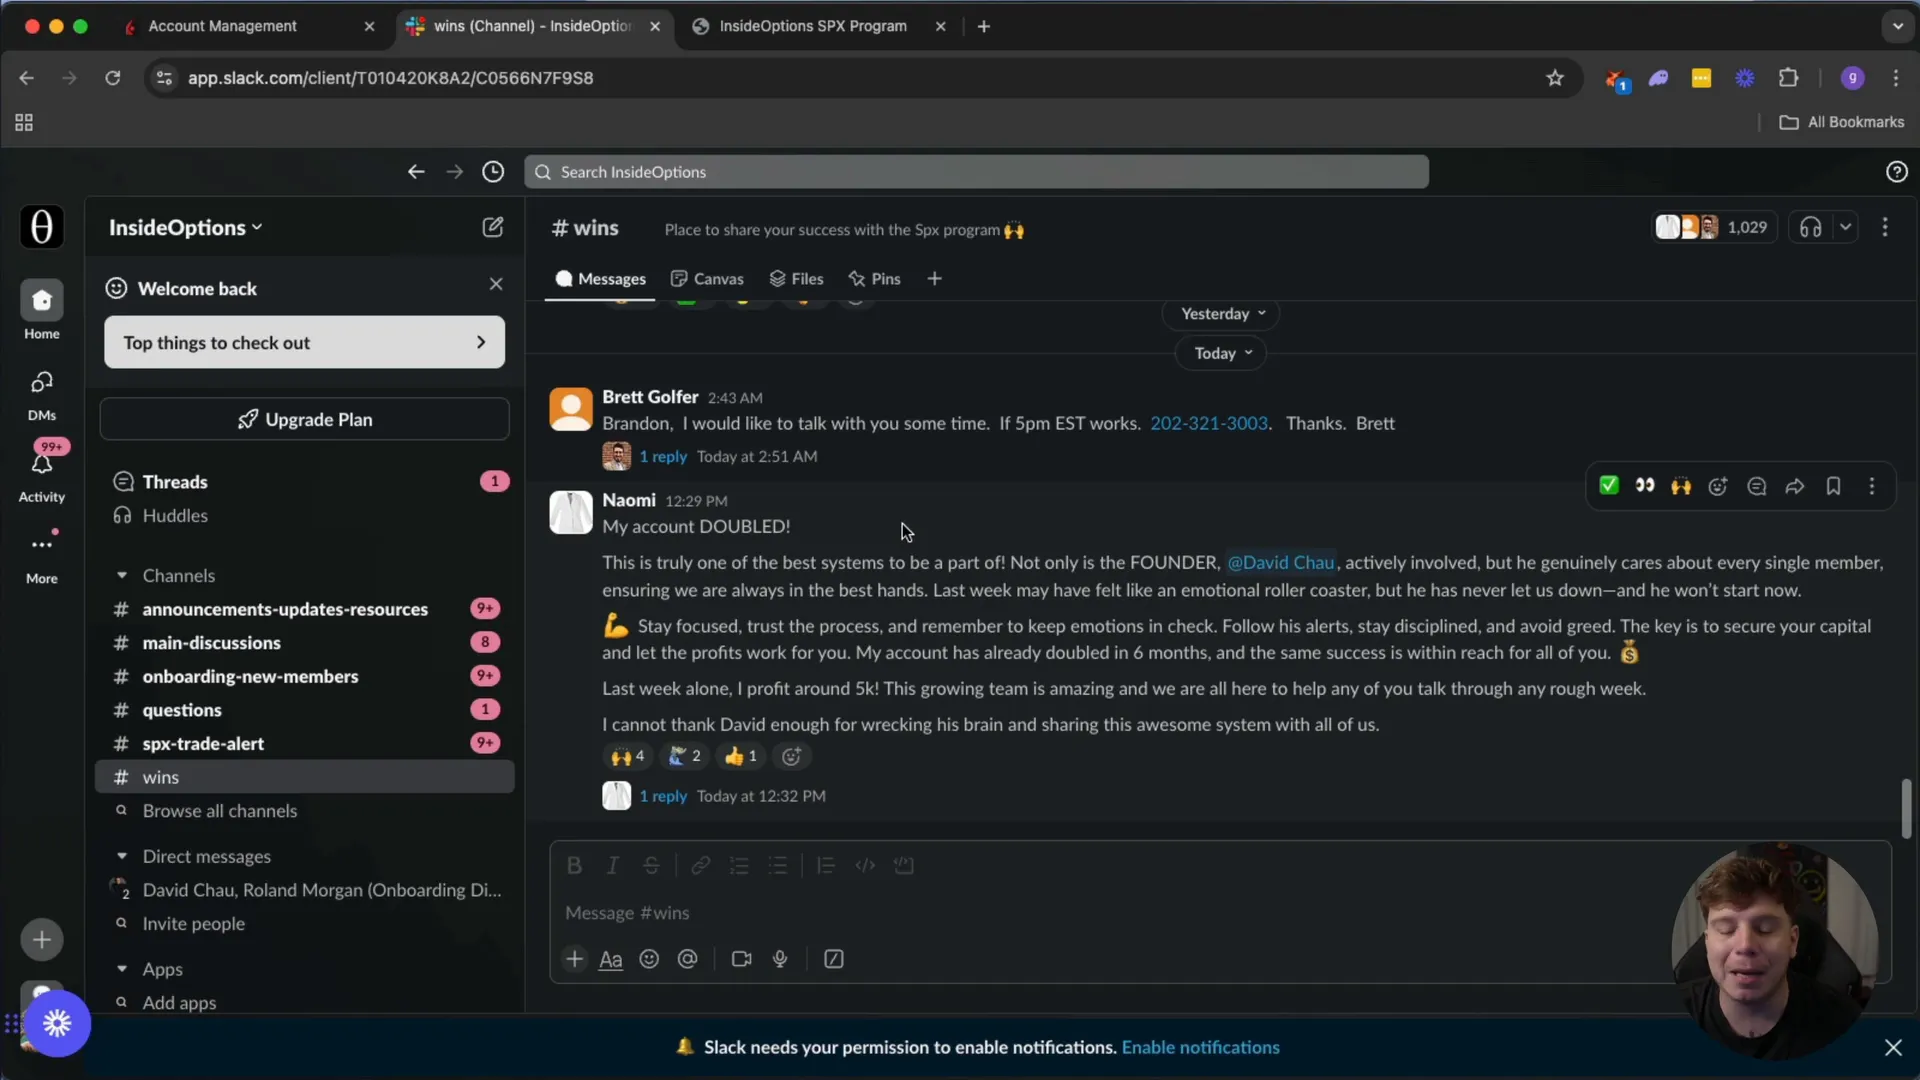The height and width of the screenshot is (1080, 1920).
Task: Open the phone number link 202-321-3003
Action: [x=1208, y=423]
